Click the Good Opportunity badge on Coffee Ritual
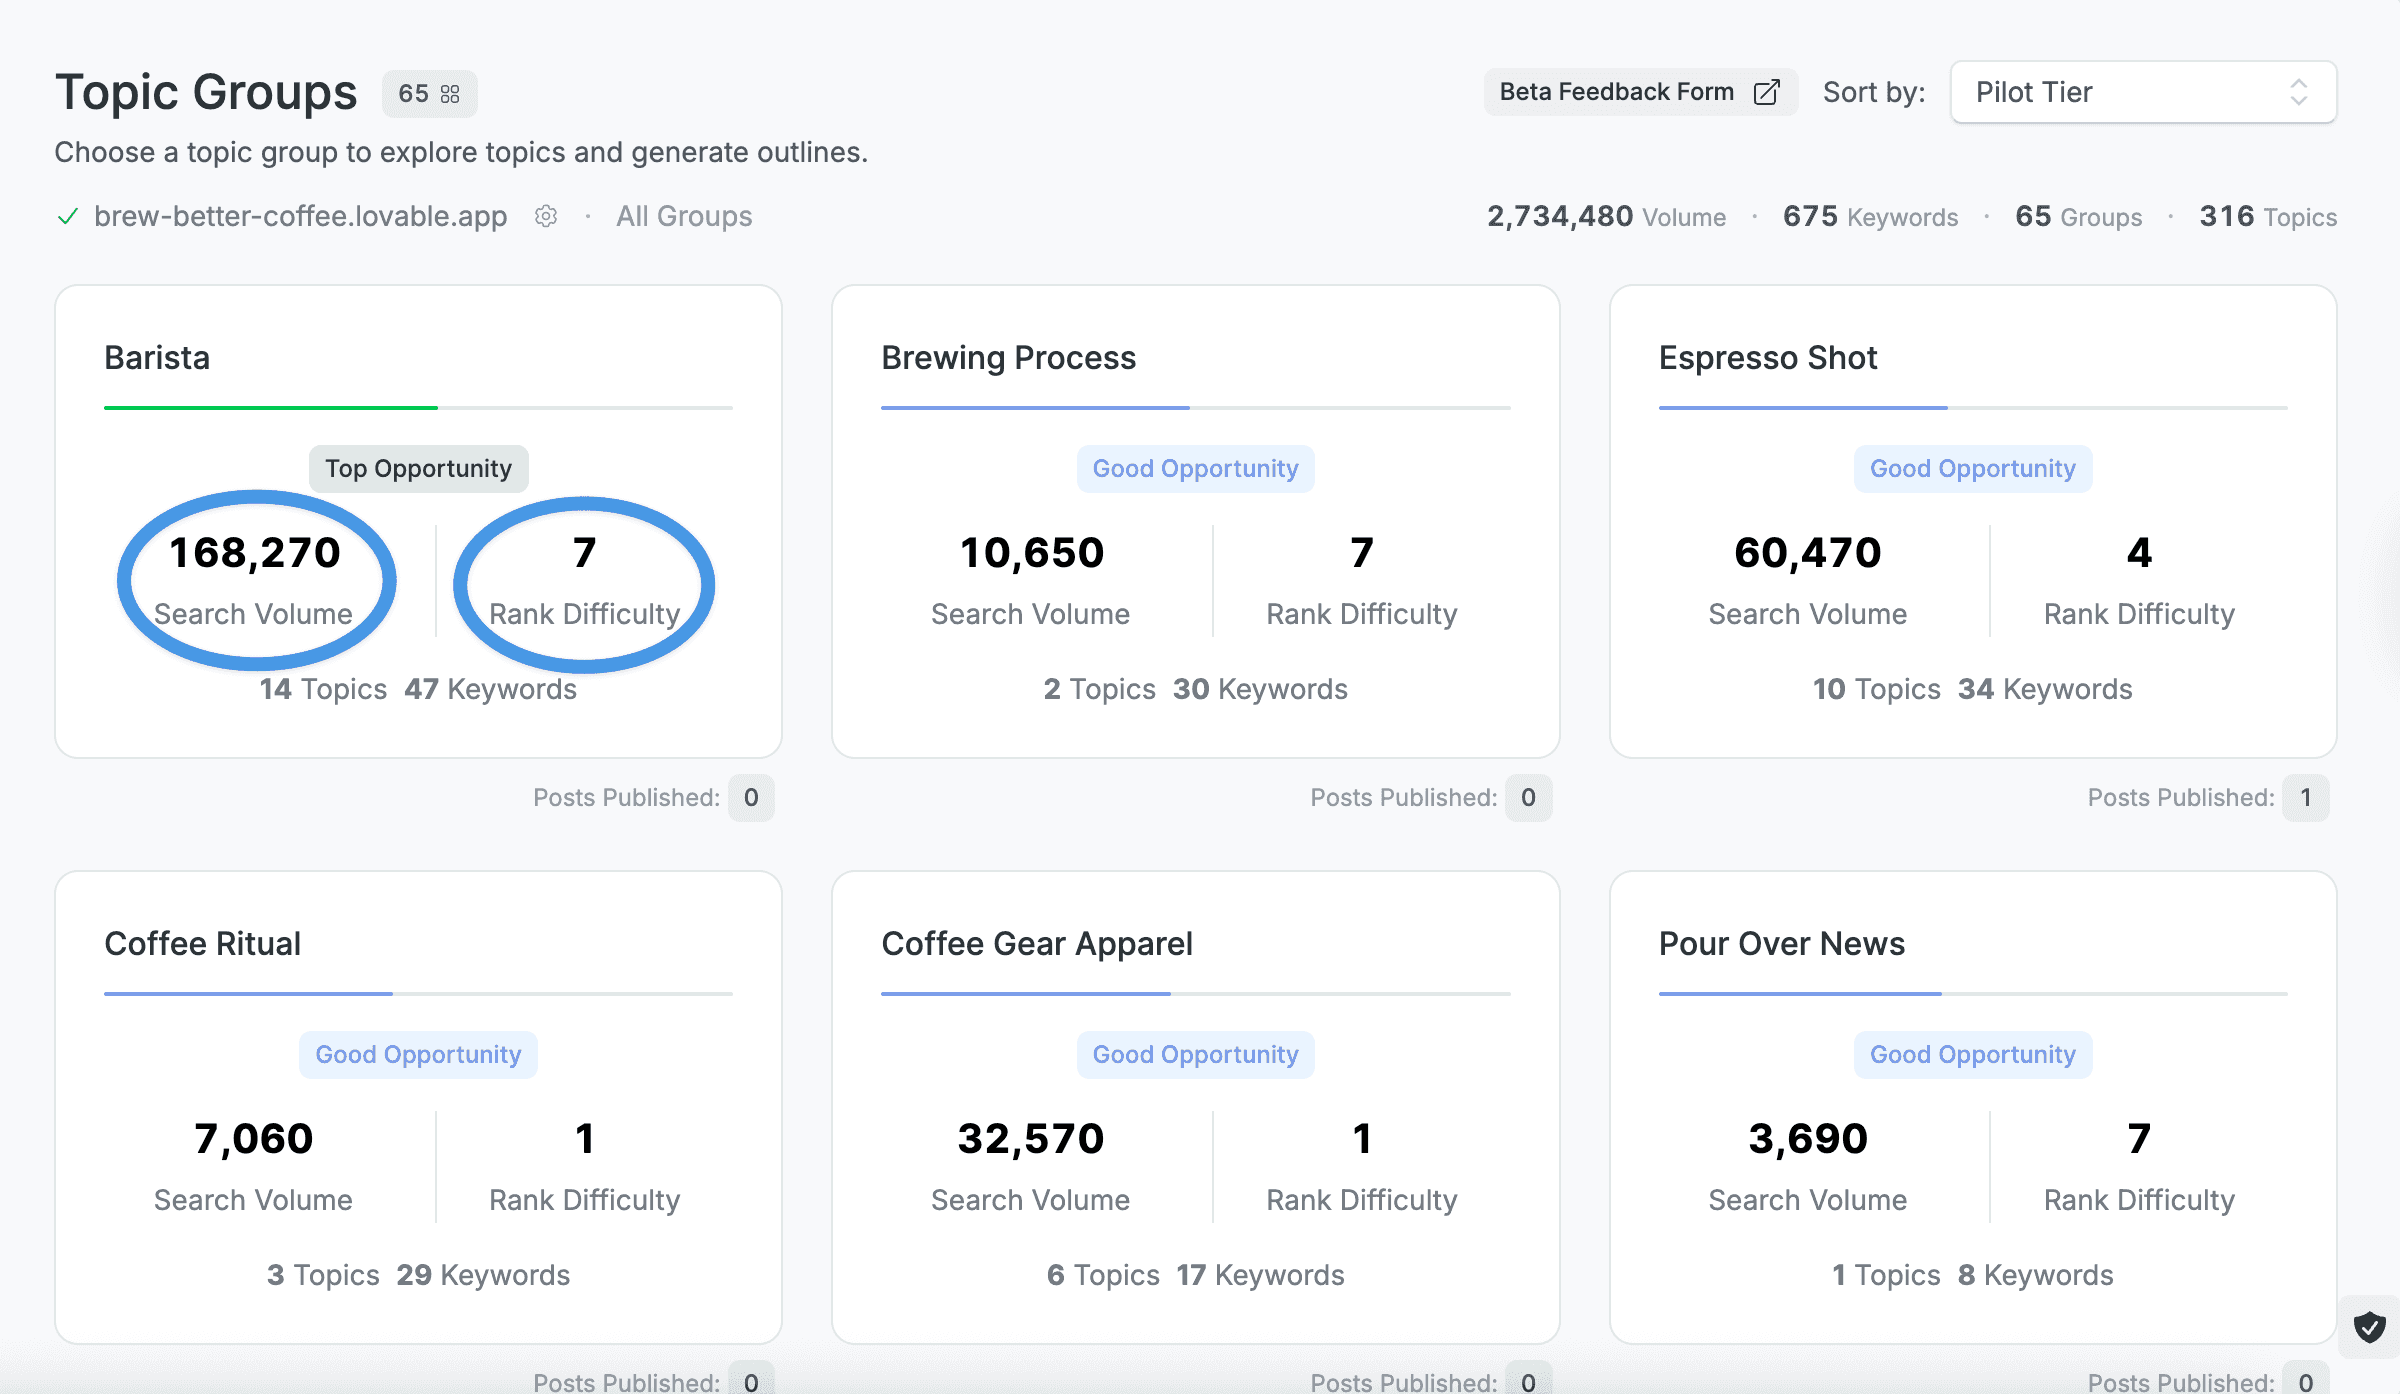This screenshot has height=1394, width=2400. click(418, 1055)
